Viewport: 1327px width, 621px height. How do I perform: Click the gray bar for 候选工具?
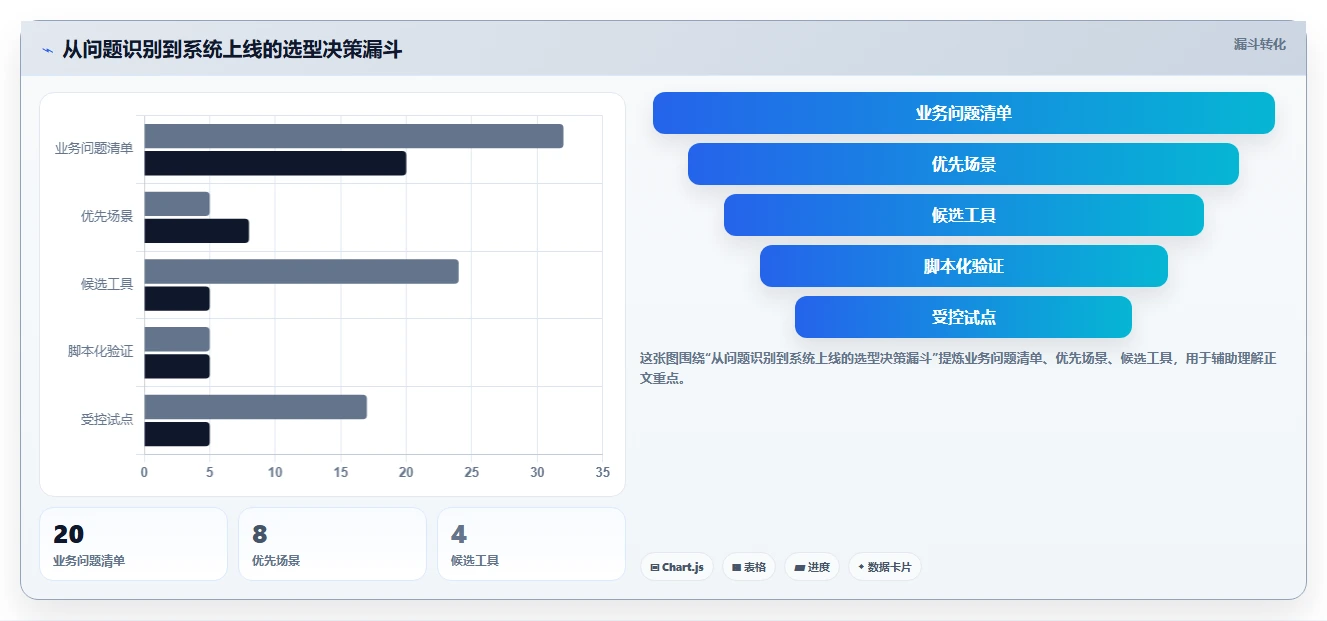tap(301, 271)
